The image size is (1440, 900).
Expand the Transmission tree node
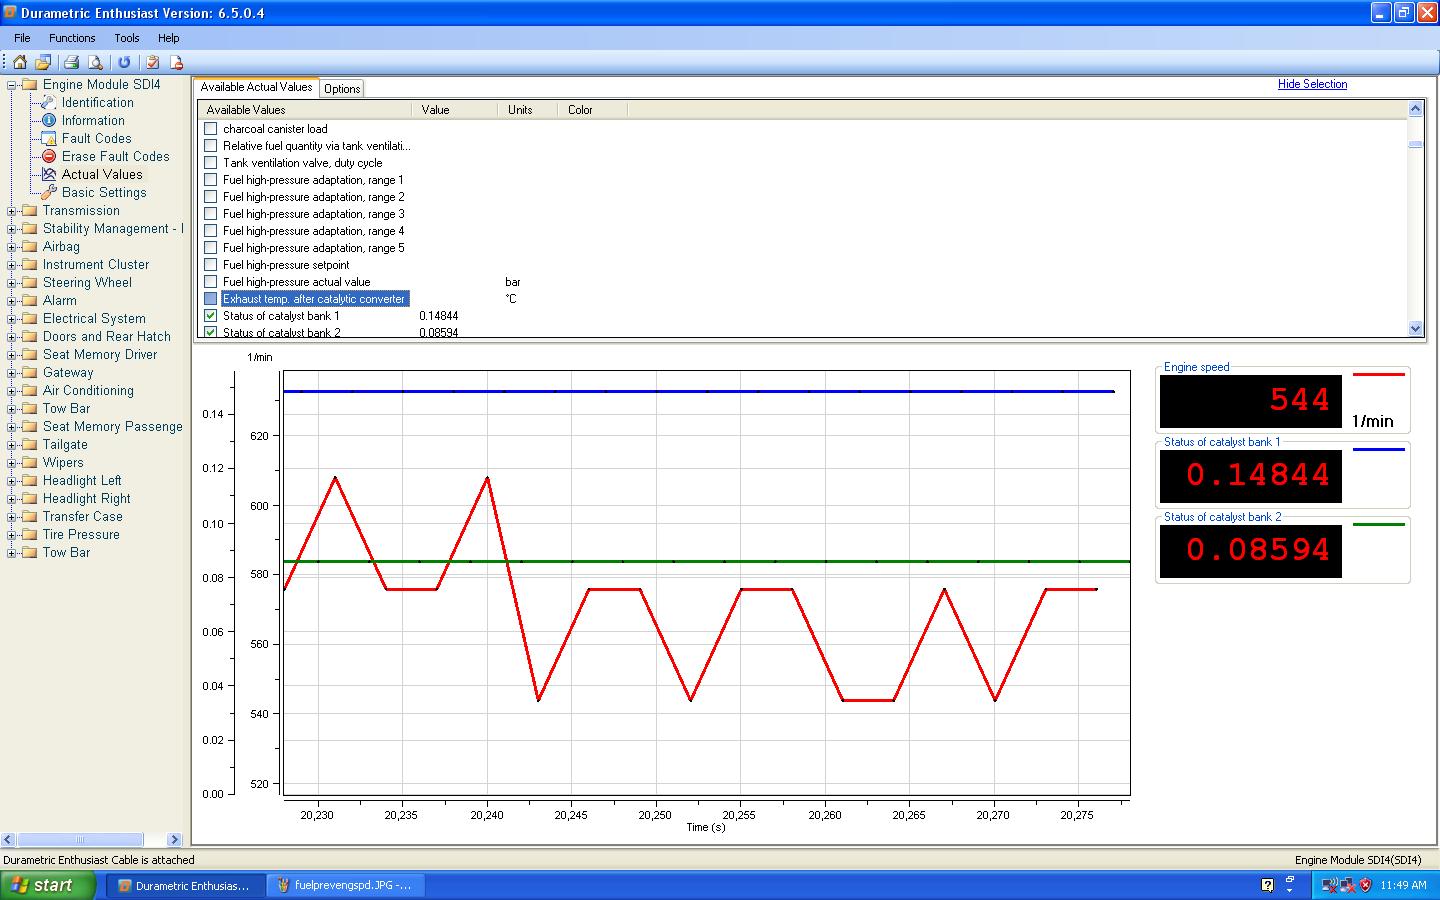coord(12,211)
